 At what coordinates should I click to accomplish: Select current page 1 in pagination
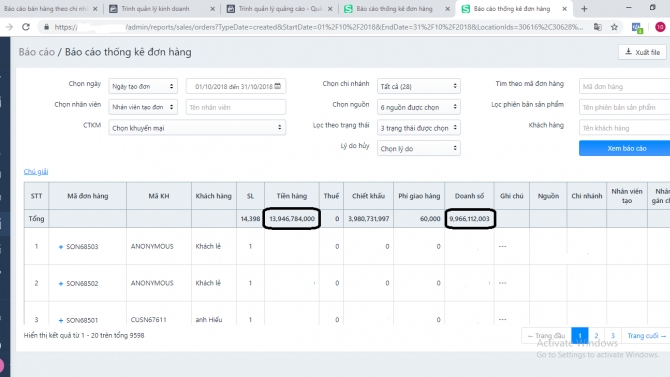pos(580,336)
